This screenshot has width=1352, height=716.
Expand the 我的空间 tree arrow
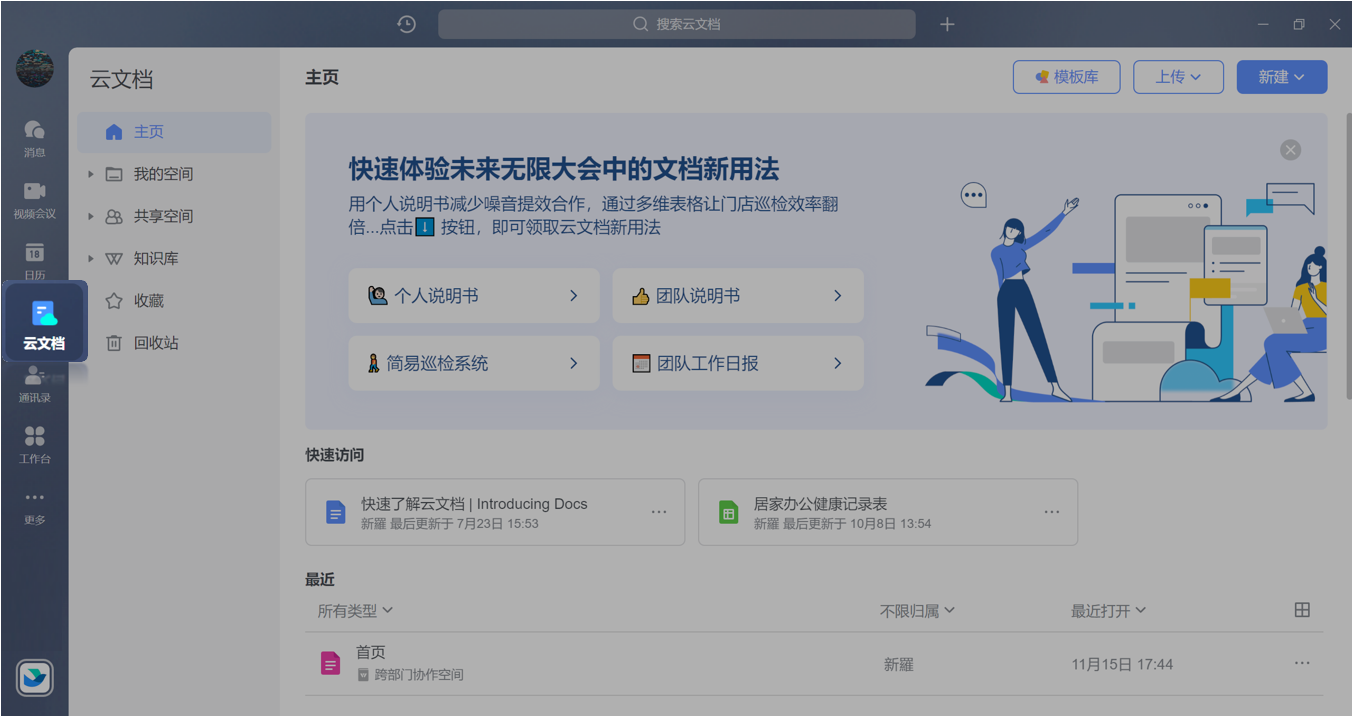coord(90,174)
